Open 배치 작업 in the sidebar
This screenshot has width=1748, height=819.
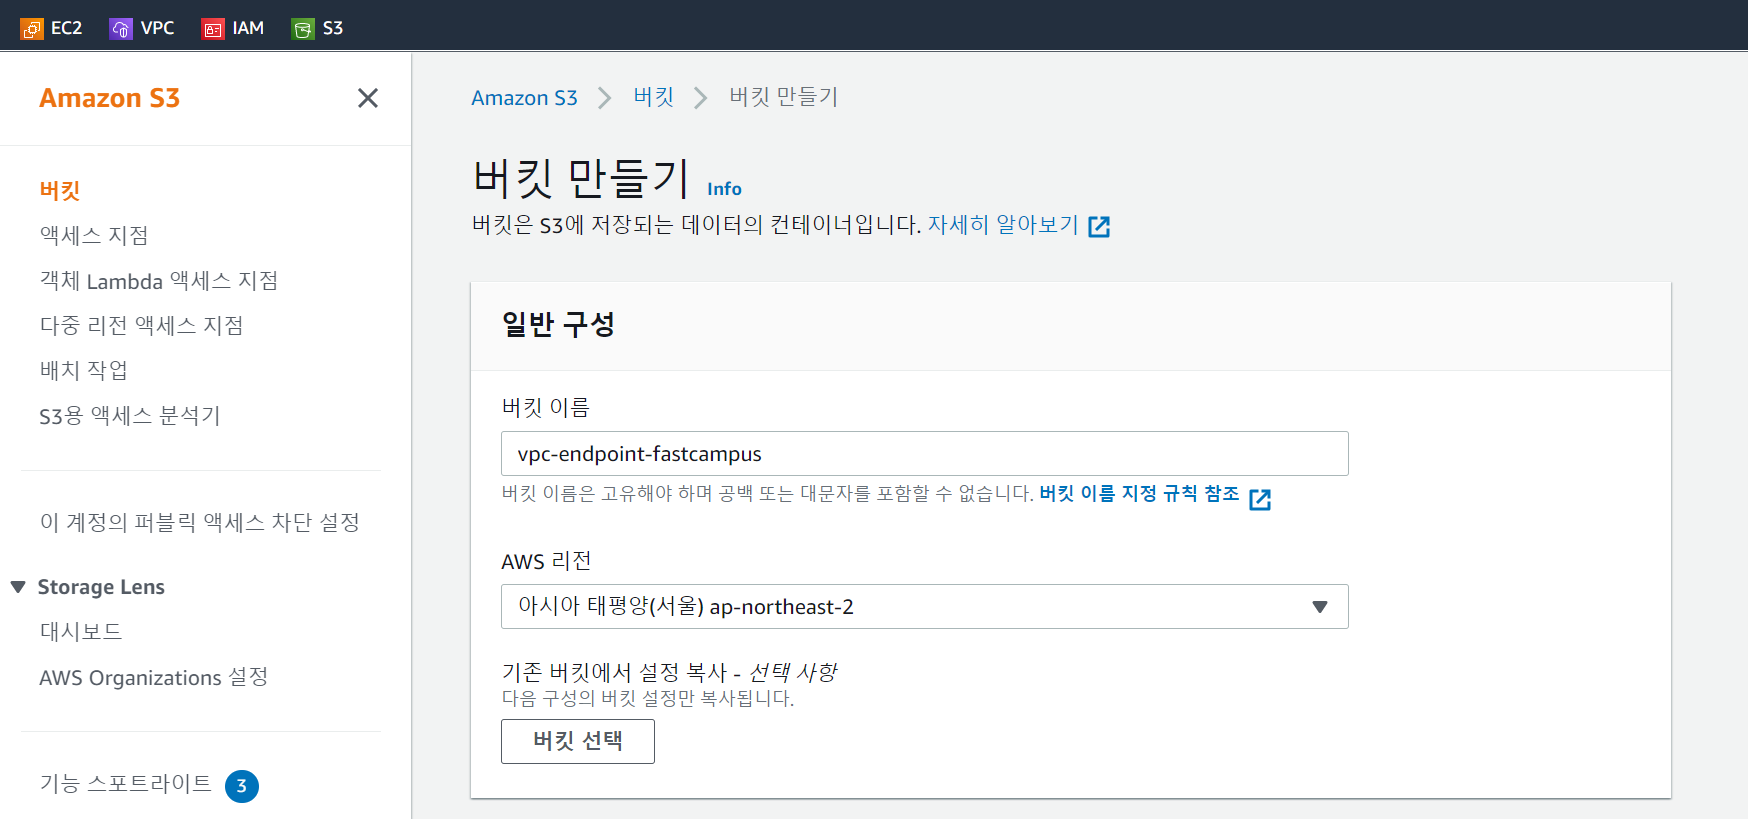click(84, 370)
